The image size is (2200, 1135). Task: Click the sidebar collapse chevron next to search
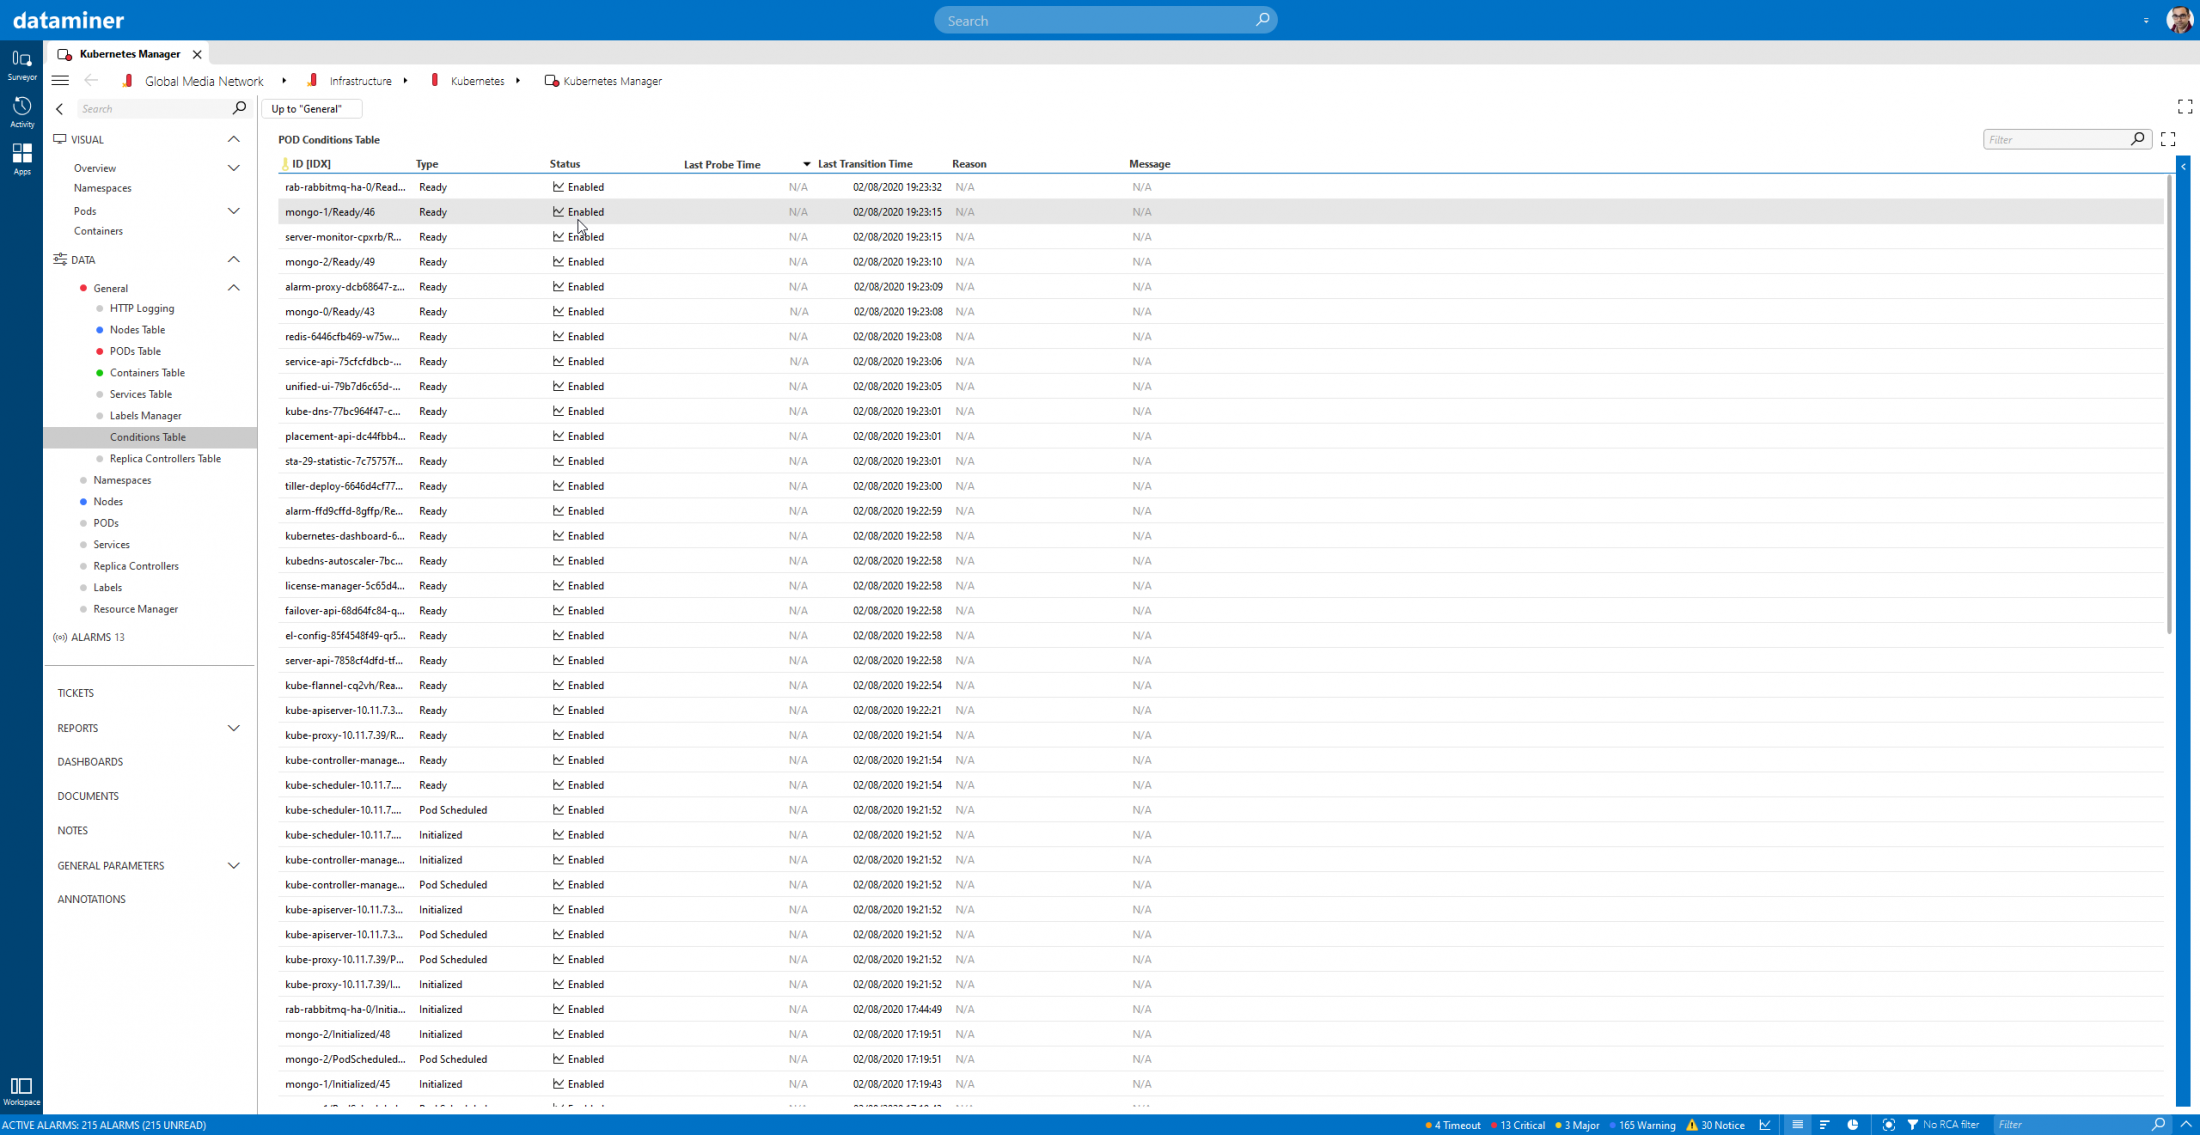60,109
